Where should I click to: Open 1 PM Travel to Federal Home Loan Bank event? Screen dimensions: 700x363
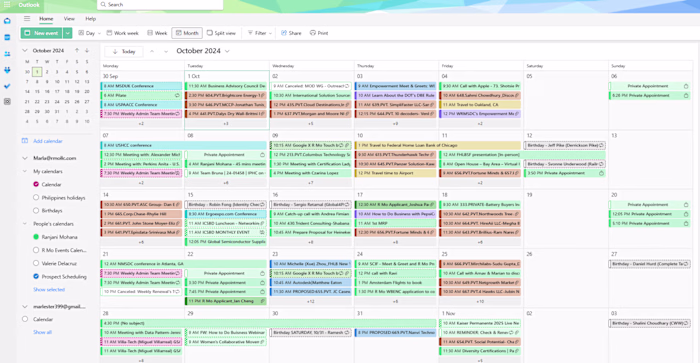[x=438, y=146]
